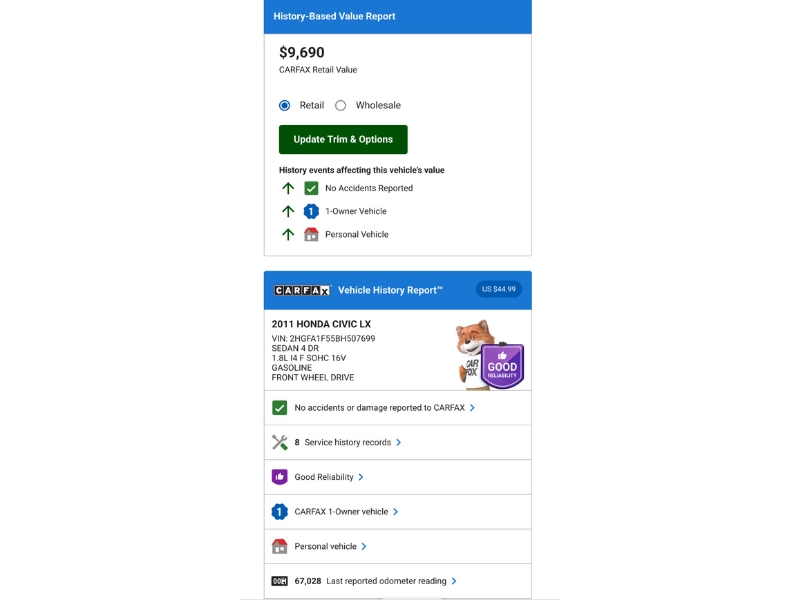The width and height of the screenshot is (800, 600).
Task: Click the up arrow beside 1-Owner Vehicle
Action: coord(288,211)
